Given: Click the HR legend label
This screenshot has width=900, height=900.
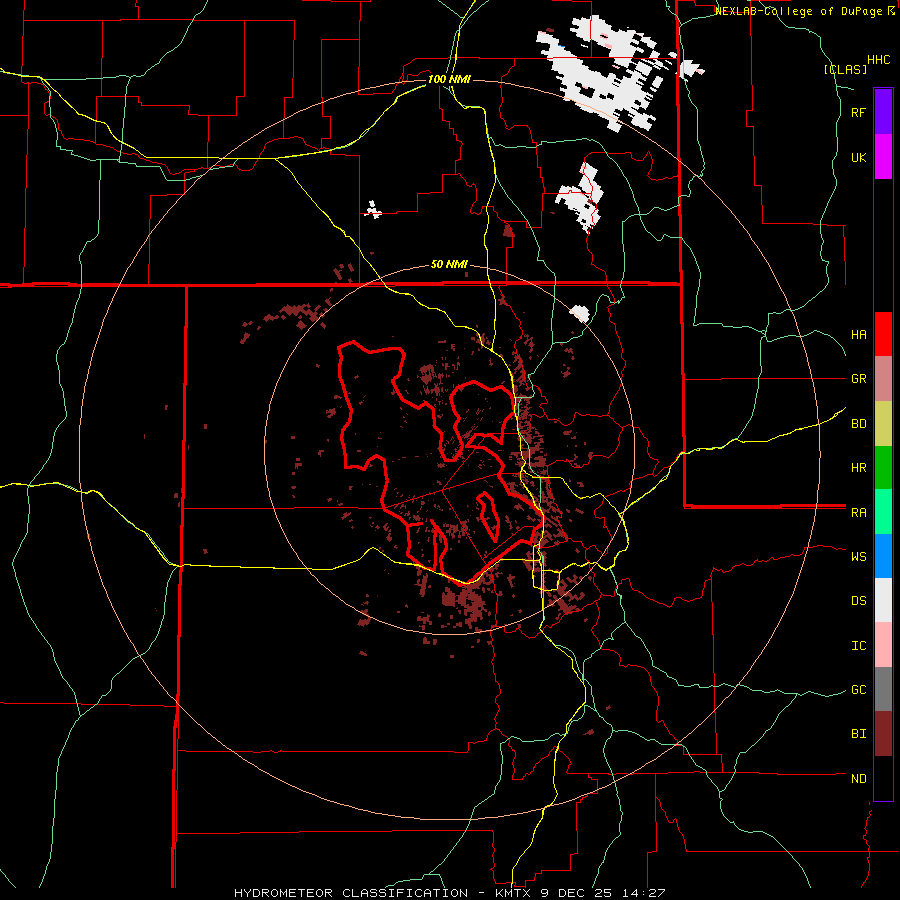Looking at the screenshot, I should (x=858, y=468).
